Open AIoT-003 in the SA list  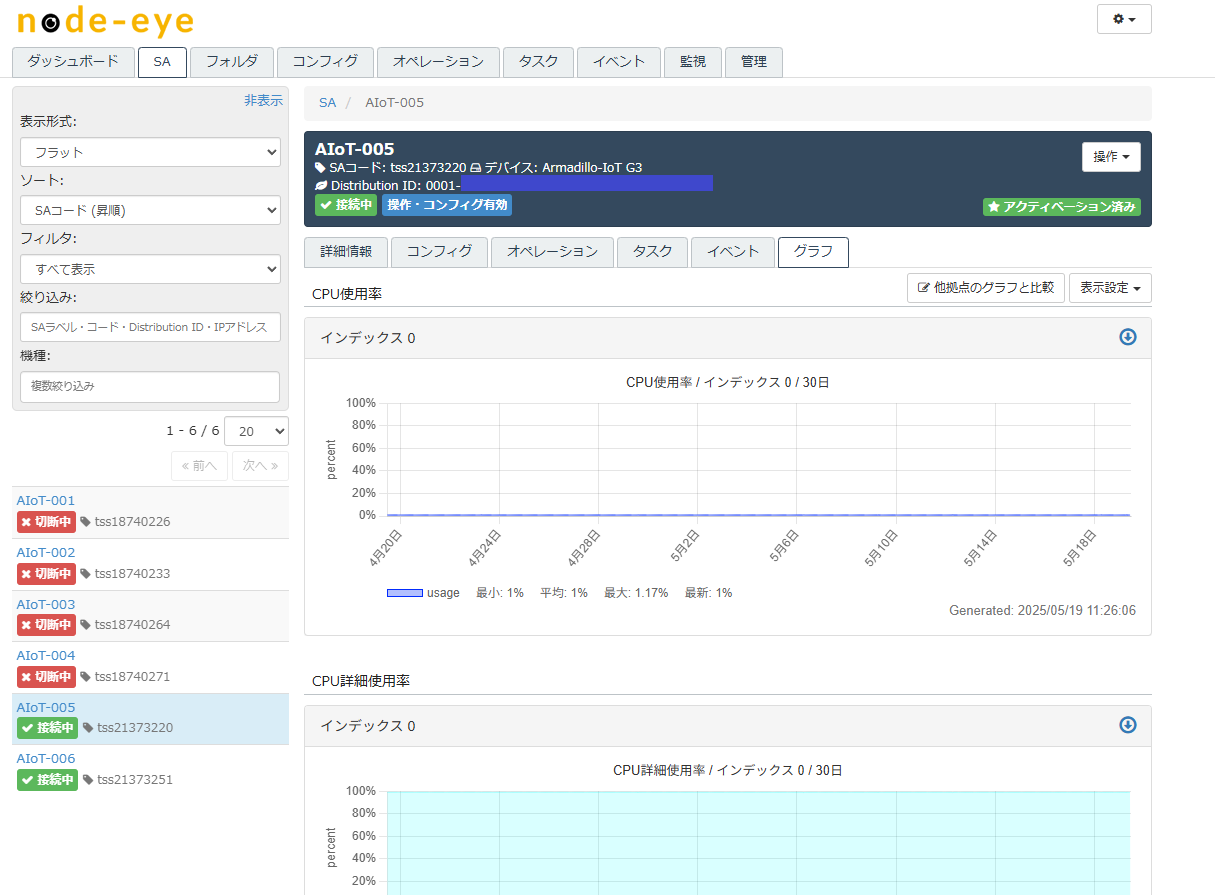(46, 604)
